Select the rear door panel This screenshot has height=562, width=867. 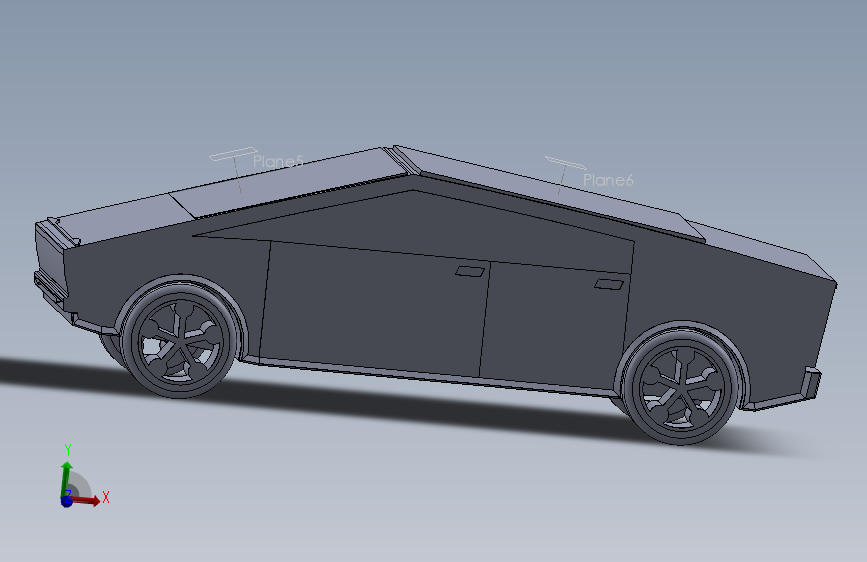click(553, 326)
